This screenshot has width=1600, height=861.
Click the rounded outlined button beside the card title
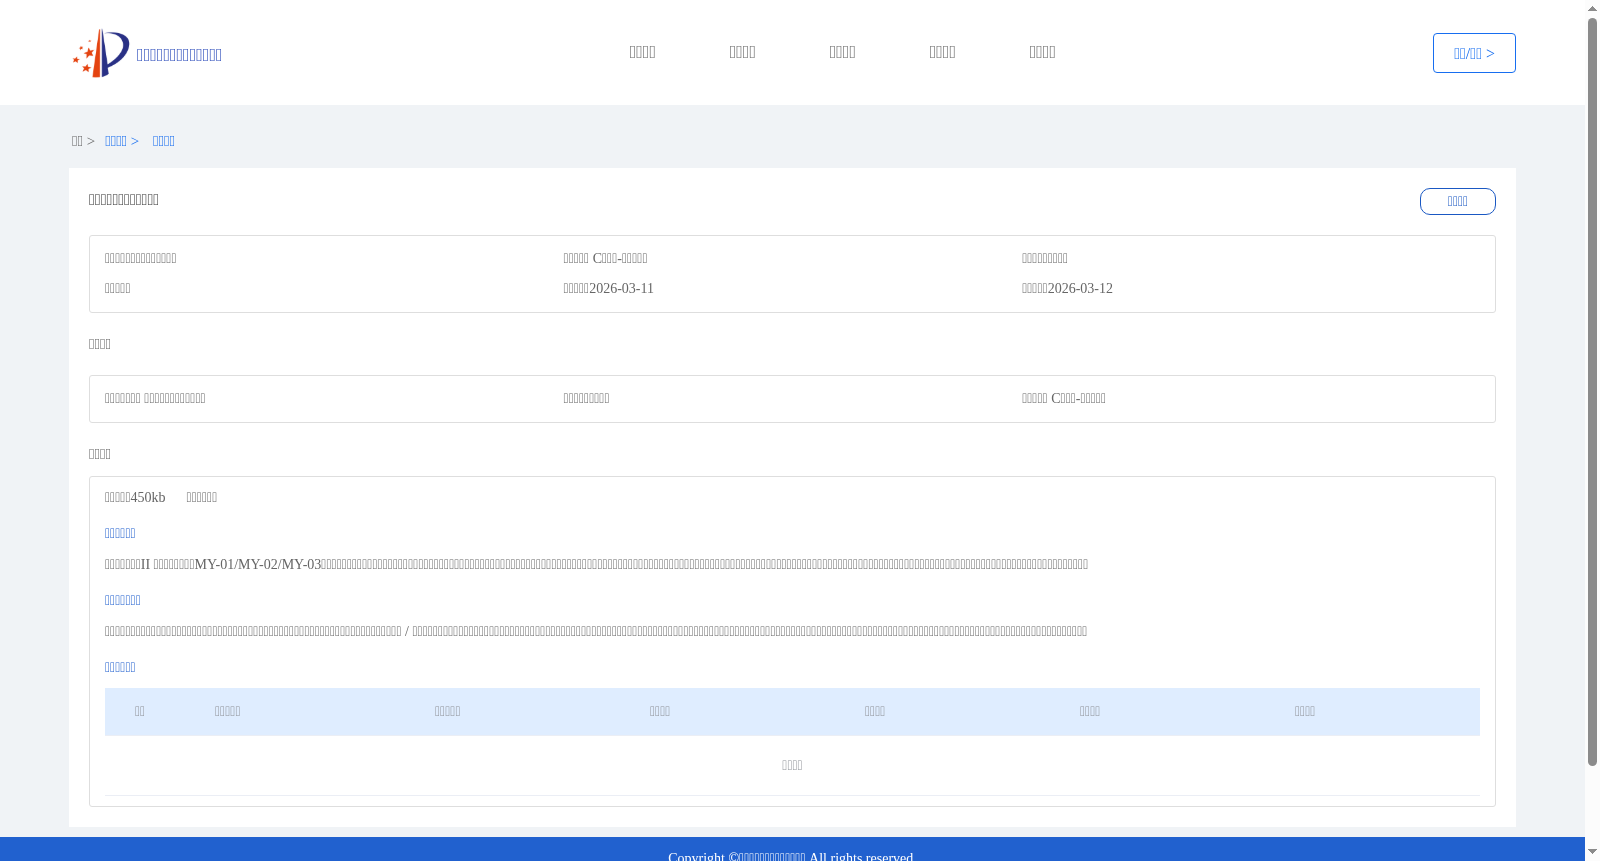[x=1458, y=201]
